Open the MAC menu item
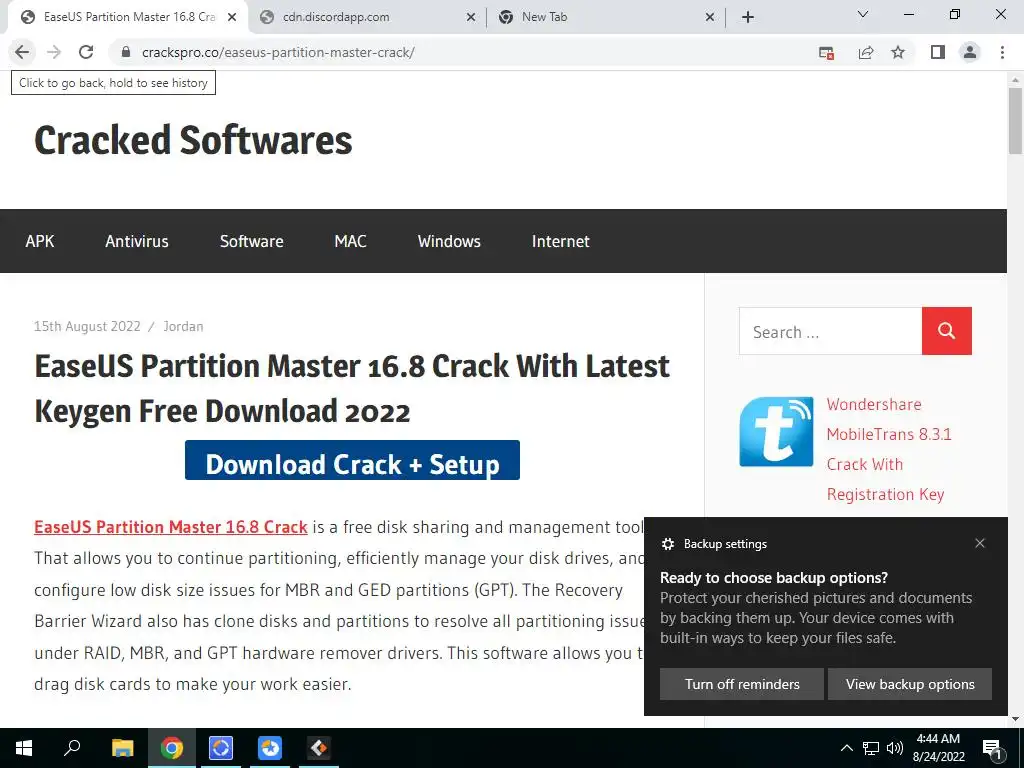Image resolution: width=1024 pixels, height=768 pixels. (x=350, y=241)
